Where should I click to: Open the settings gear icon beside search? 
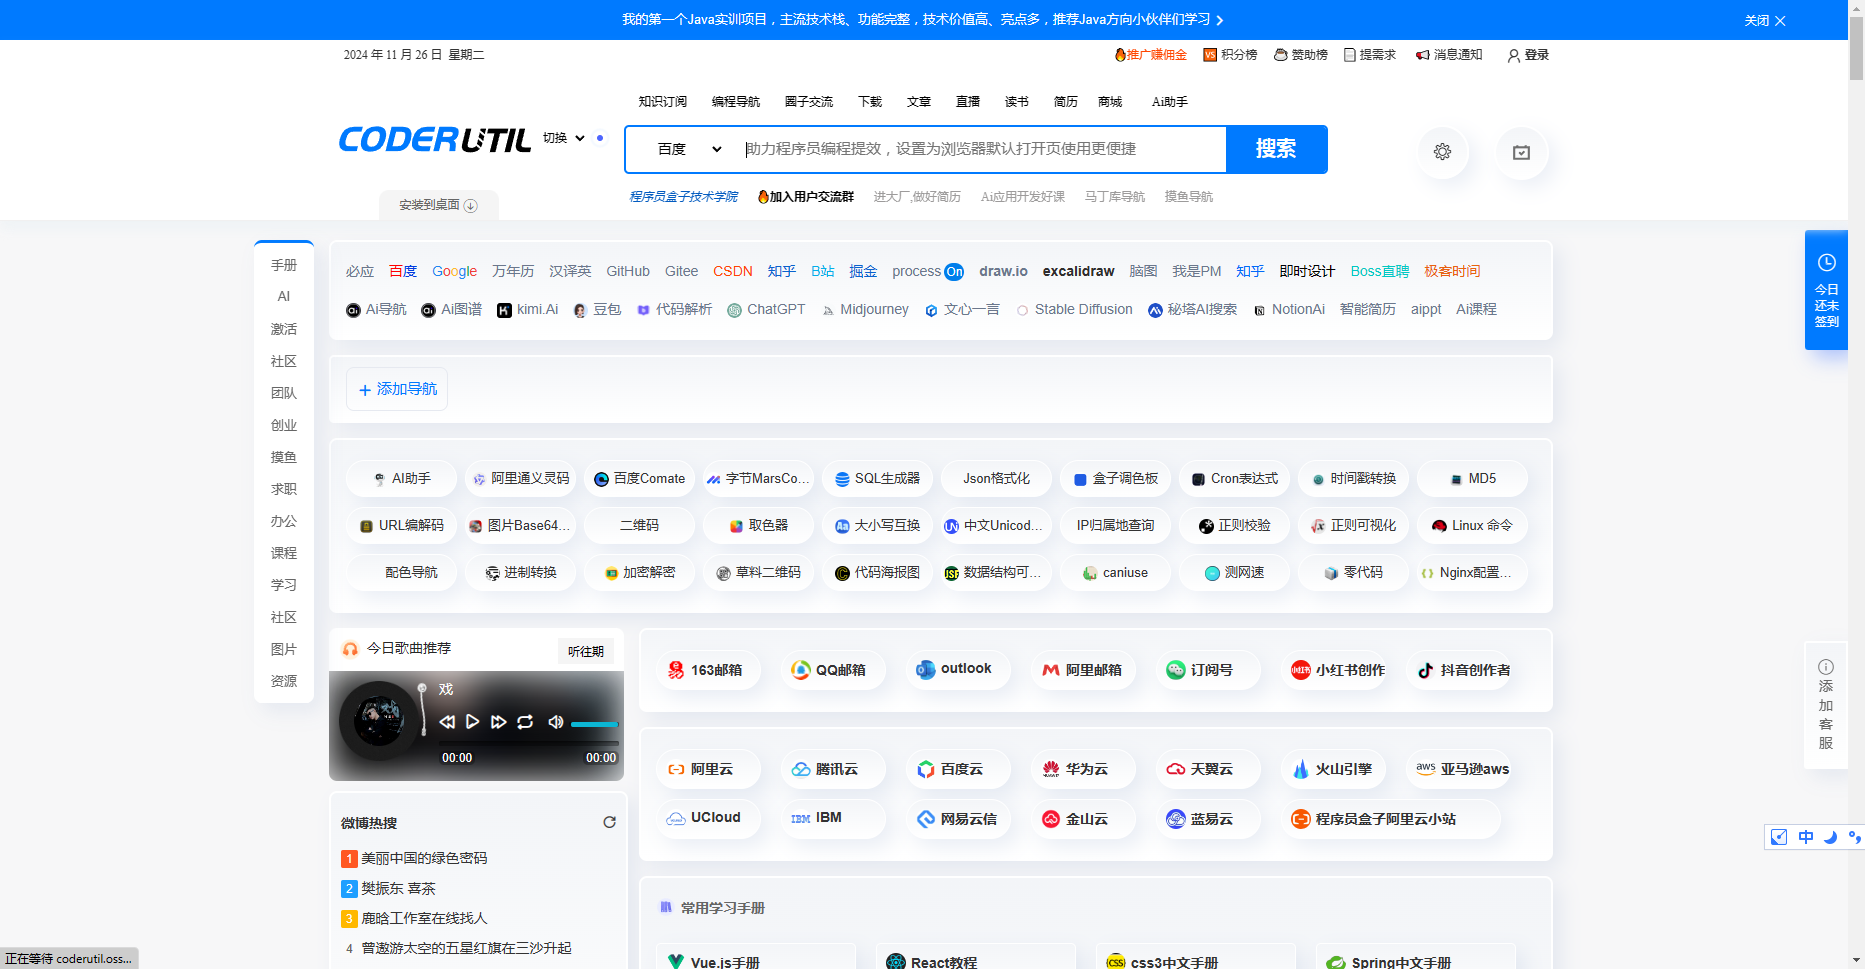pos(1442,152)
